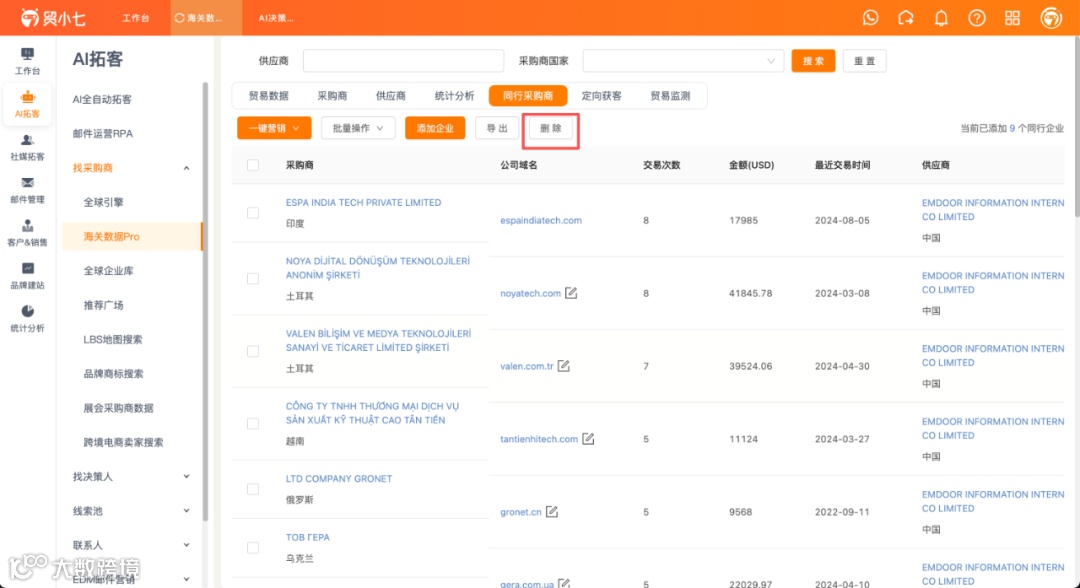Click the 删除 button
The width and height of the screenshot is (1080, 588).
550,128
